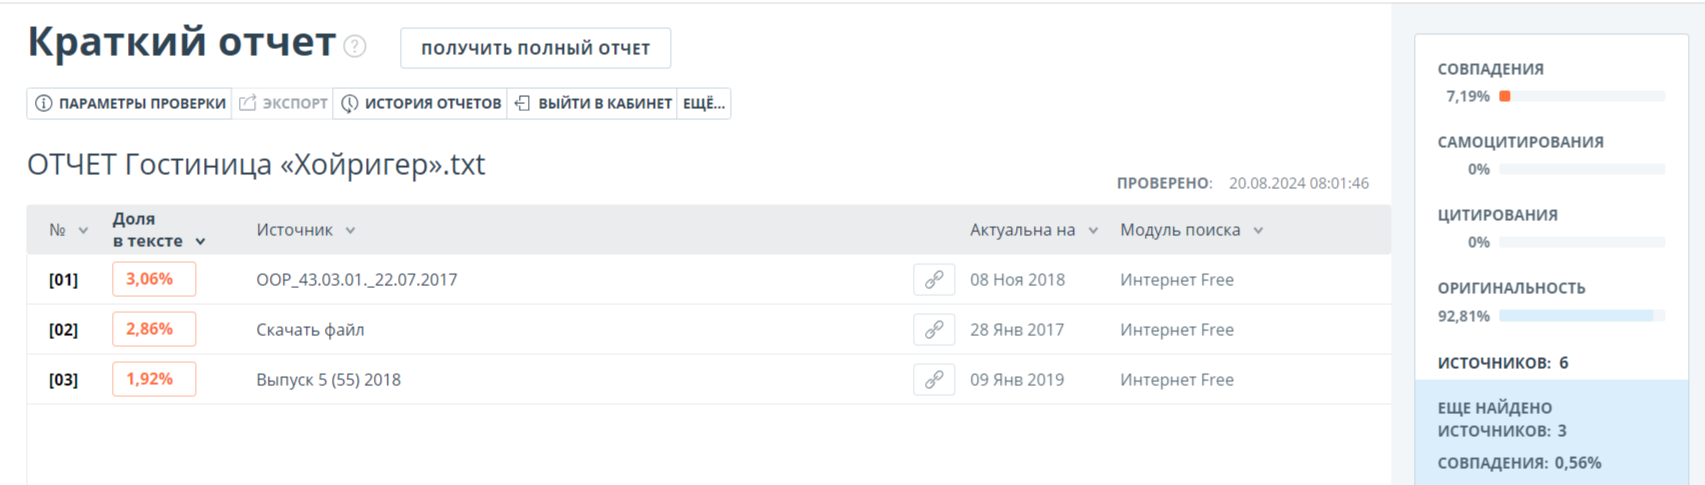The image size is (1705, 485).
Task: Expand the Источник column sort arrow
Action: pos(350,231)
